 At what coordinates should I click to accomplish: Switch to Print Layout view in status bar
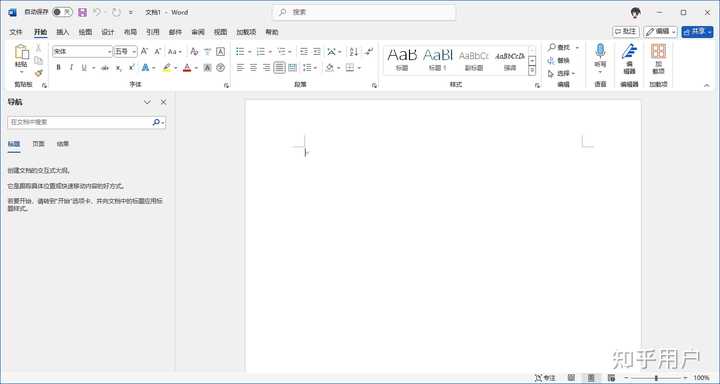tap(591, 378)
